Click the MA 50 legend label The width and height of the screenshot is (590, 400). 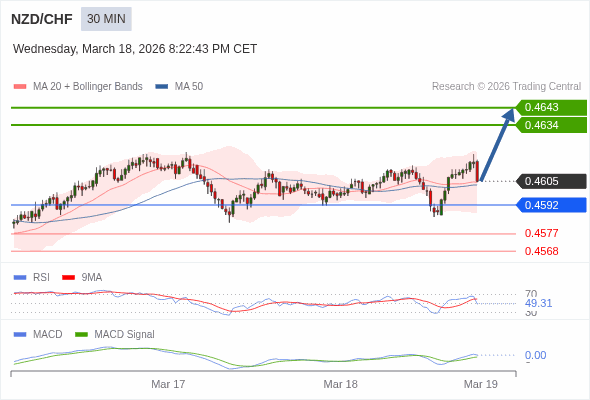click(189, 87)
